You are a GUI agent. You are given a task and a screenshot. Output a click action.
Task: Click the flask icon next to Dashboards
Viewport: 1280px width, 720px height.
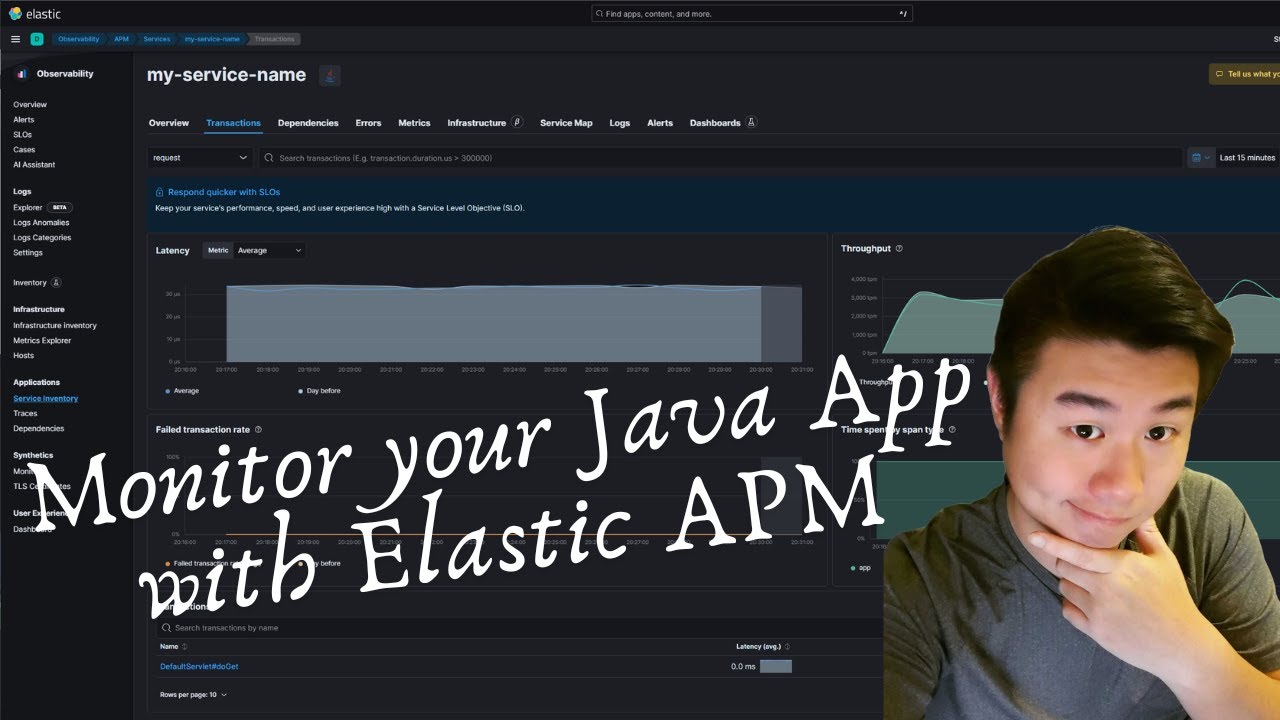pos(751,122)
